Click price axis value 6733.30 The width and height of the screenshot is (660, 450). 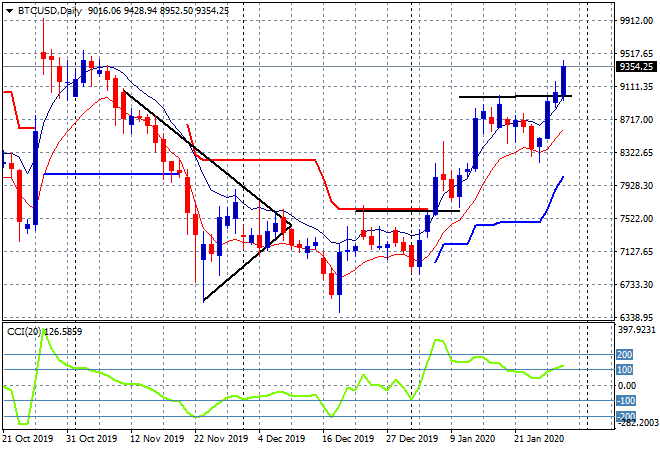pyautogui.click(x=636, y=285)
